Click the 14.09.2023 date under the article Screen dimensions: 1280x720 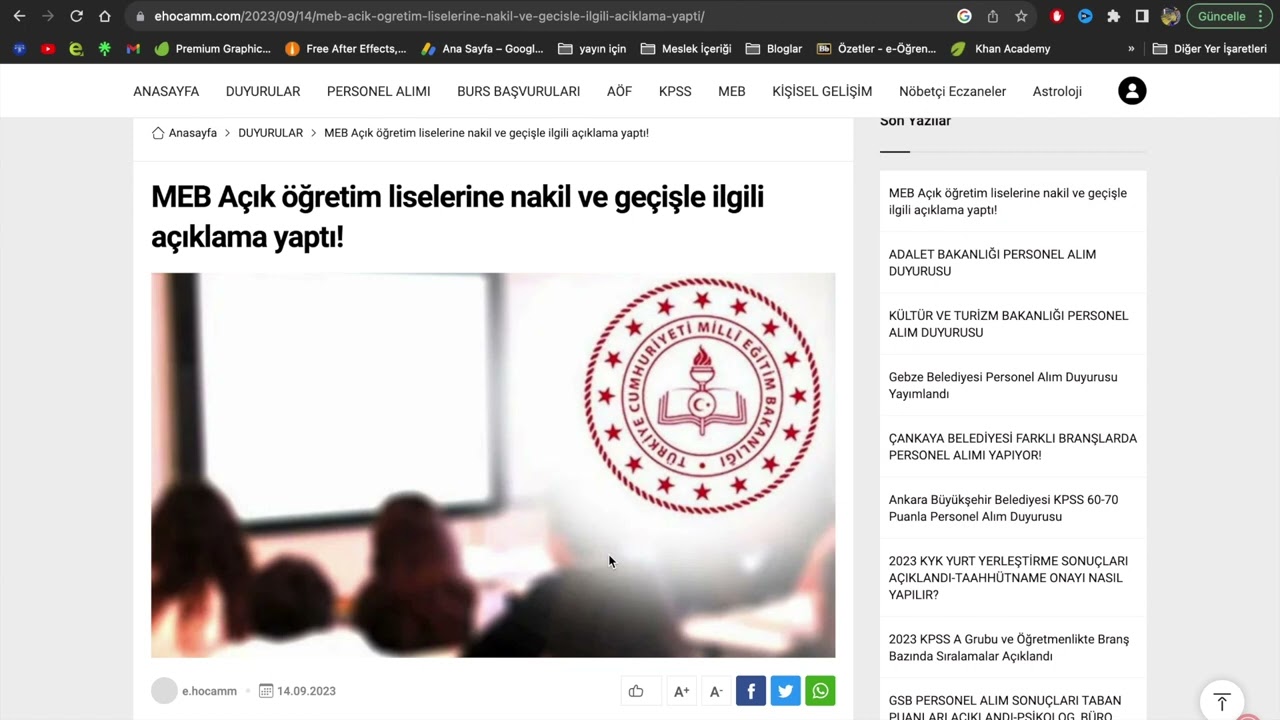click(306, 691)
